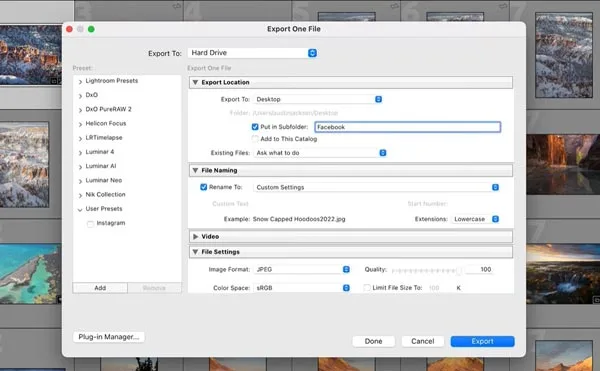
Task: Select the snowy hoodoos thumbnail at top right of the library
Action: point(564,55)
